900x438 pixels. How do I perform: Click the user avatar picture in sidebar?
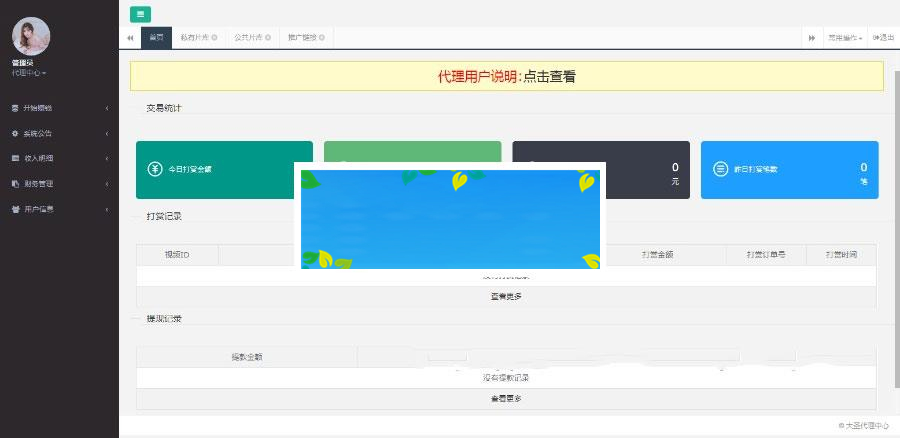pos(30,36)
